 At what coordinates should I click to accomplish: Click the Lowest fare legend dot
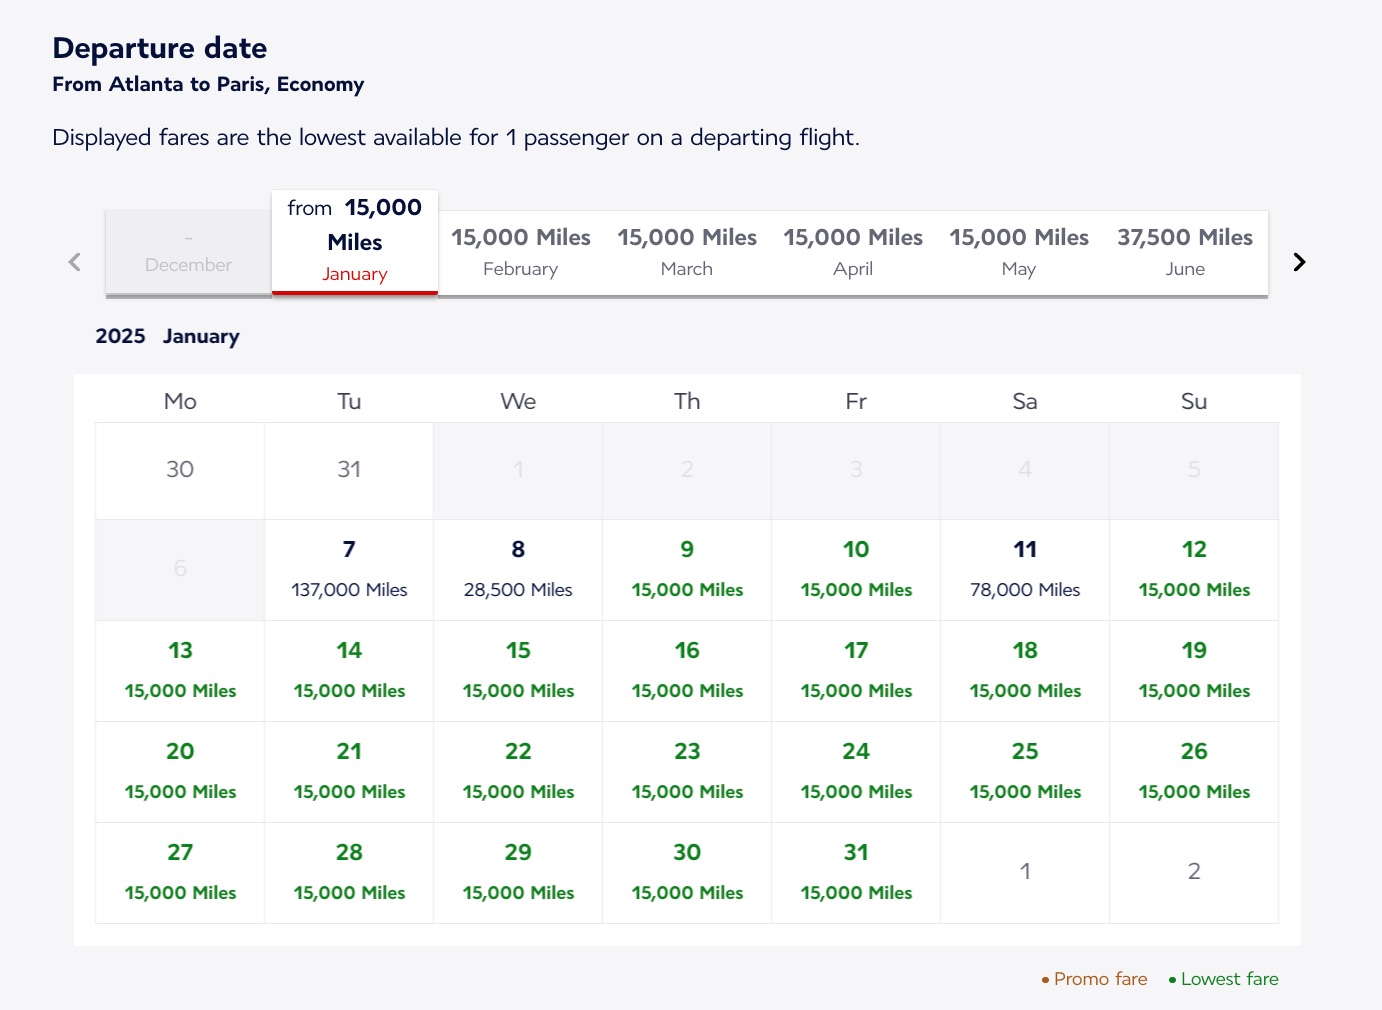pyautogui.click(x=1170, y=980)
